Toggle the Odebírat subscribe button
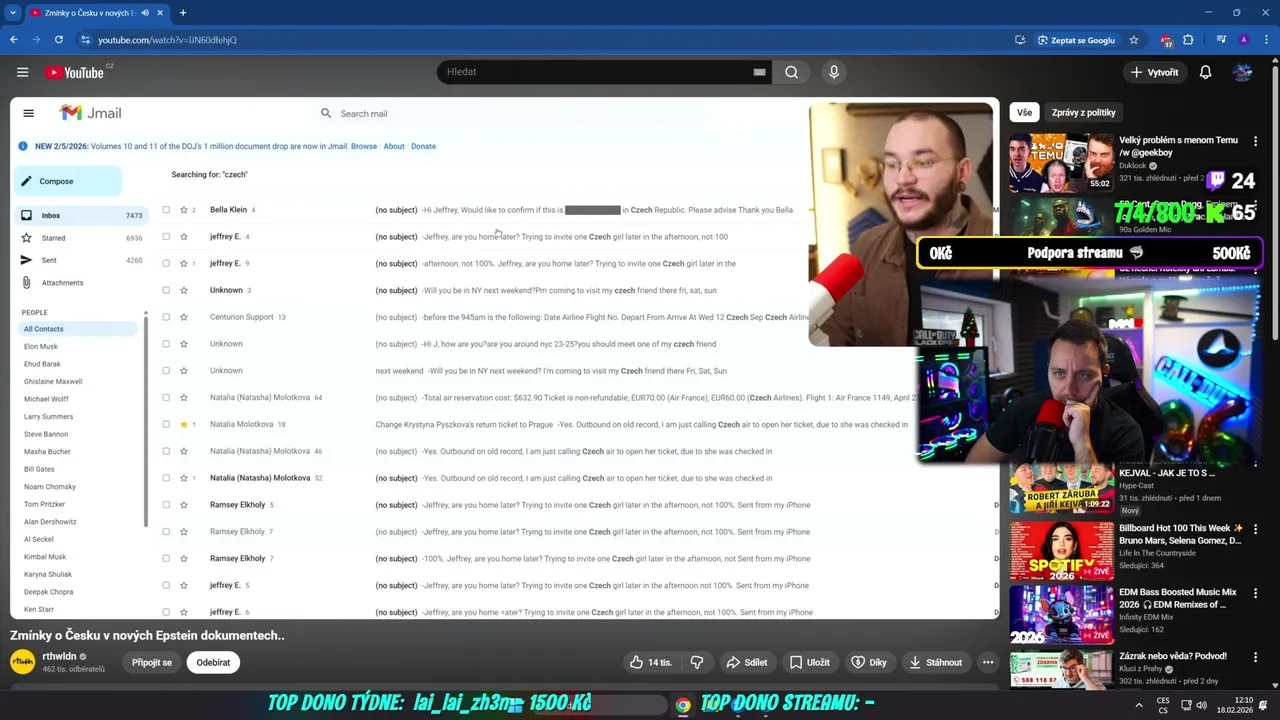Viewport: 1280px width, 720px height. point(213,662)
